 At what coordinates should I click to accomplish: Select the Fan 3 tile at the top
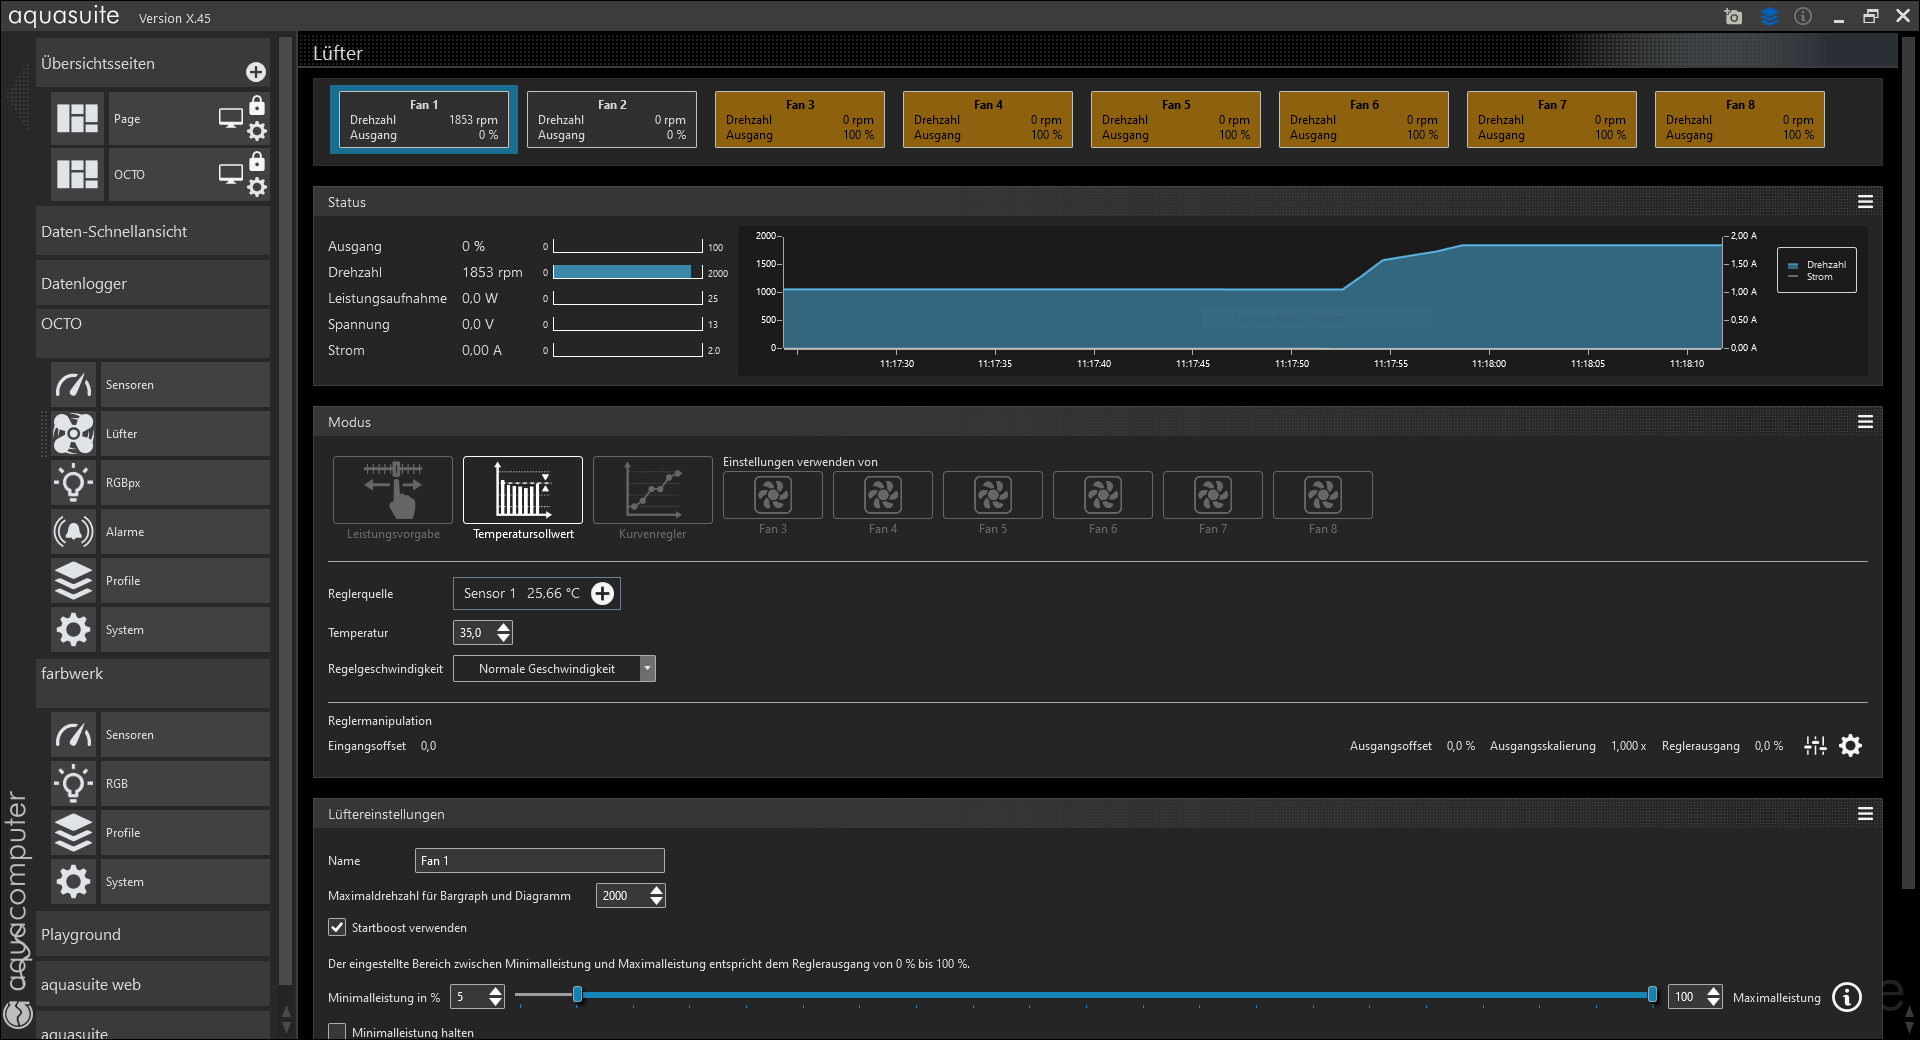(x=799, y=120)
